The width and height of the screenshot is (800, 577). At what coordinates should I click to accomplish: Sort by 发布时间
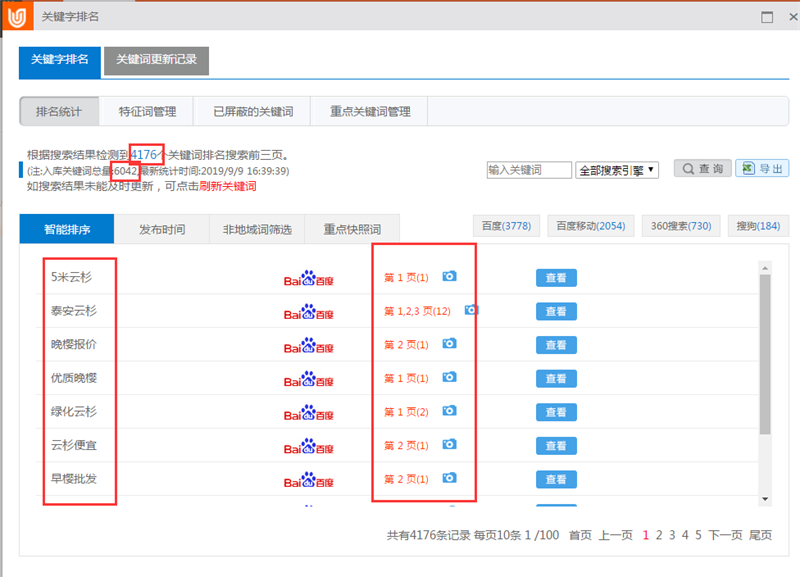[x=162, y=229]
